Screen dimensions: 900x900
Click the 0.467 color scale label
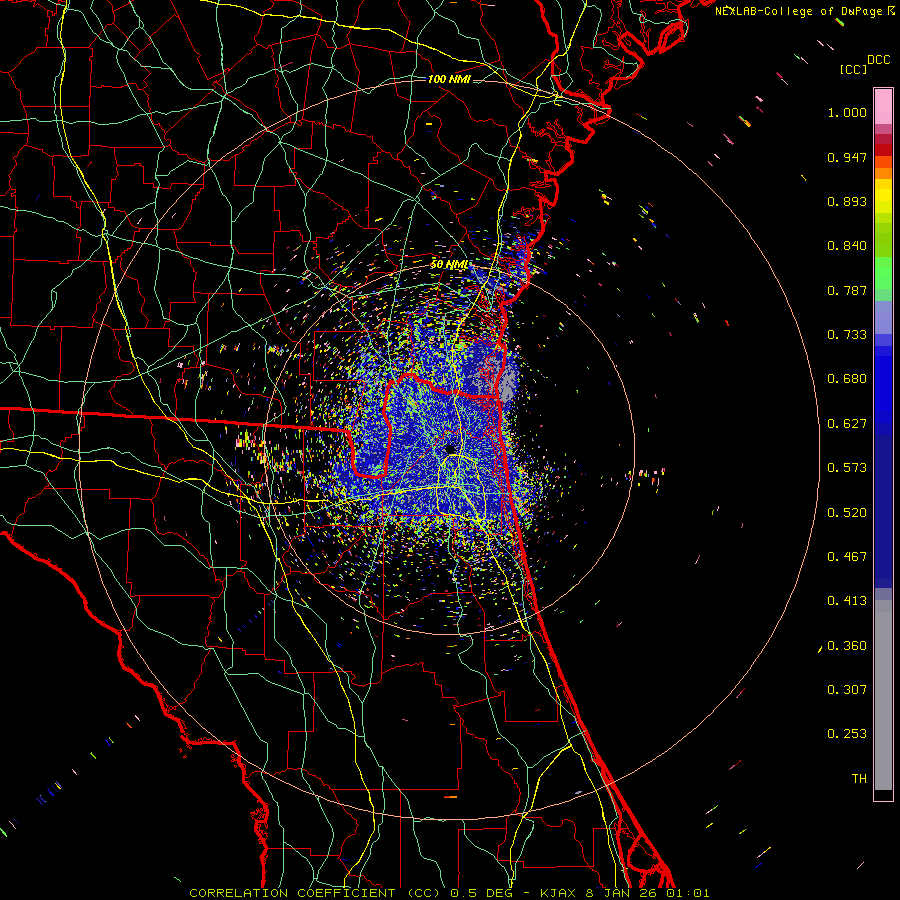click(847, 557)
